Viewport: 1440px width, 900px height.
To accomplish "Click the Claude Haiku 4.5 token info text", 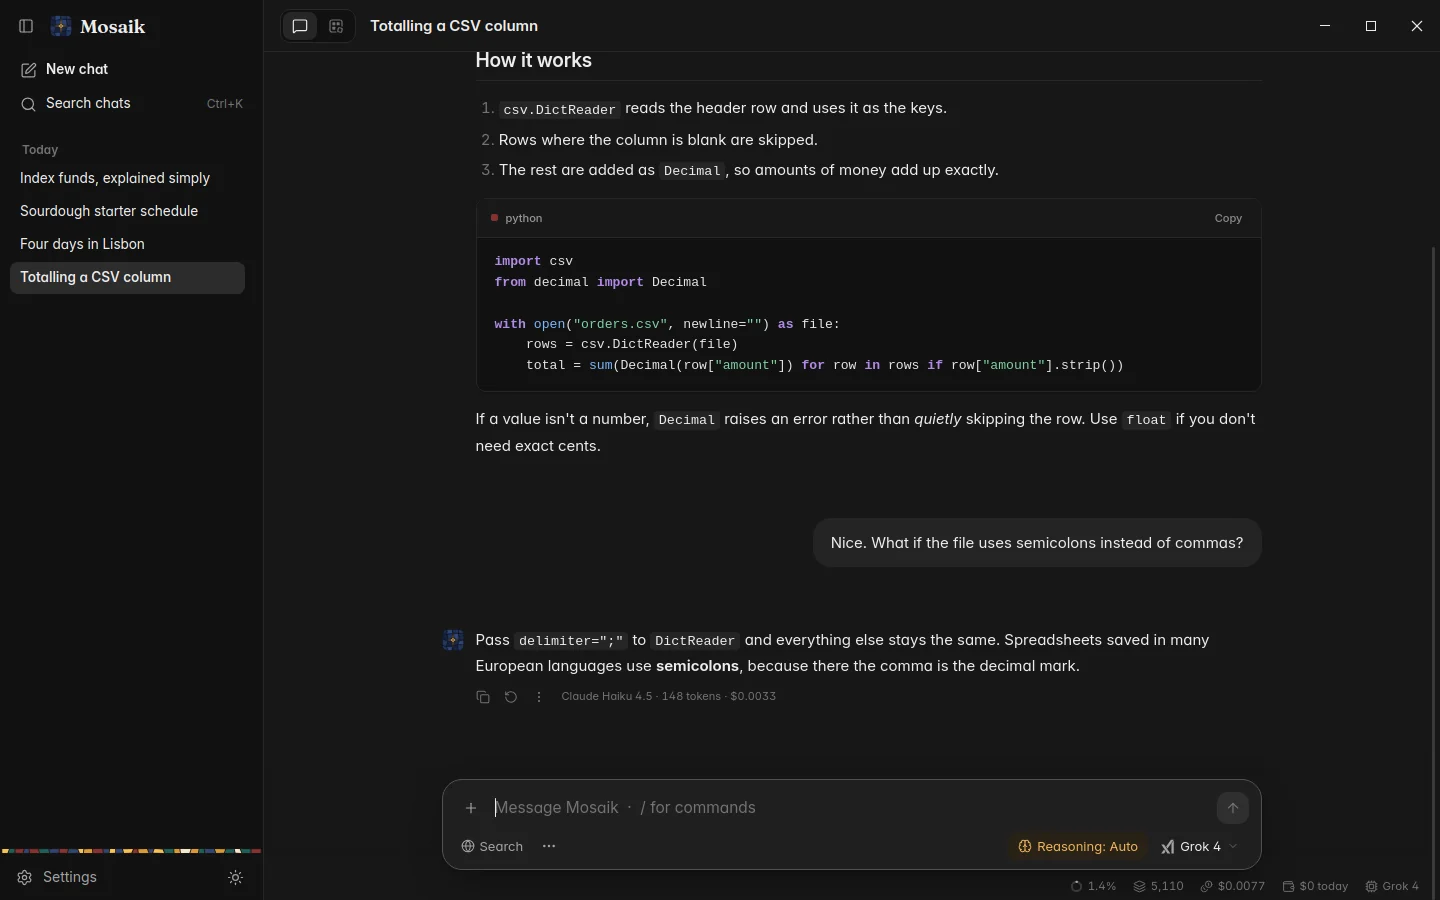I will pos(668,697).
